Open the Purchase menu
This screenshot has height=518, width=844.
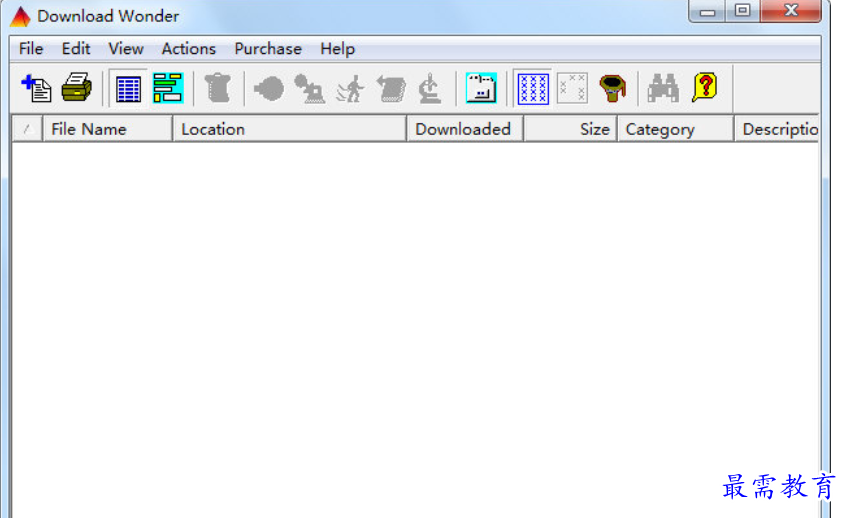click(268, 49)
